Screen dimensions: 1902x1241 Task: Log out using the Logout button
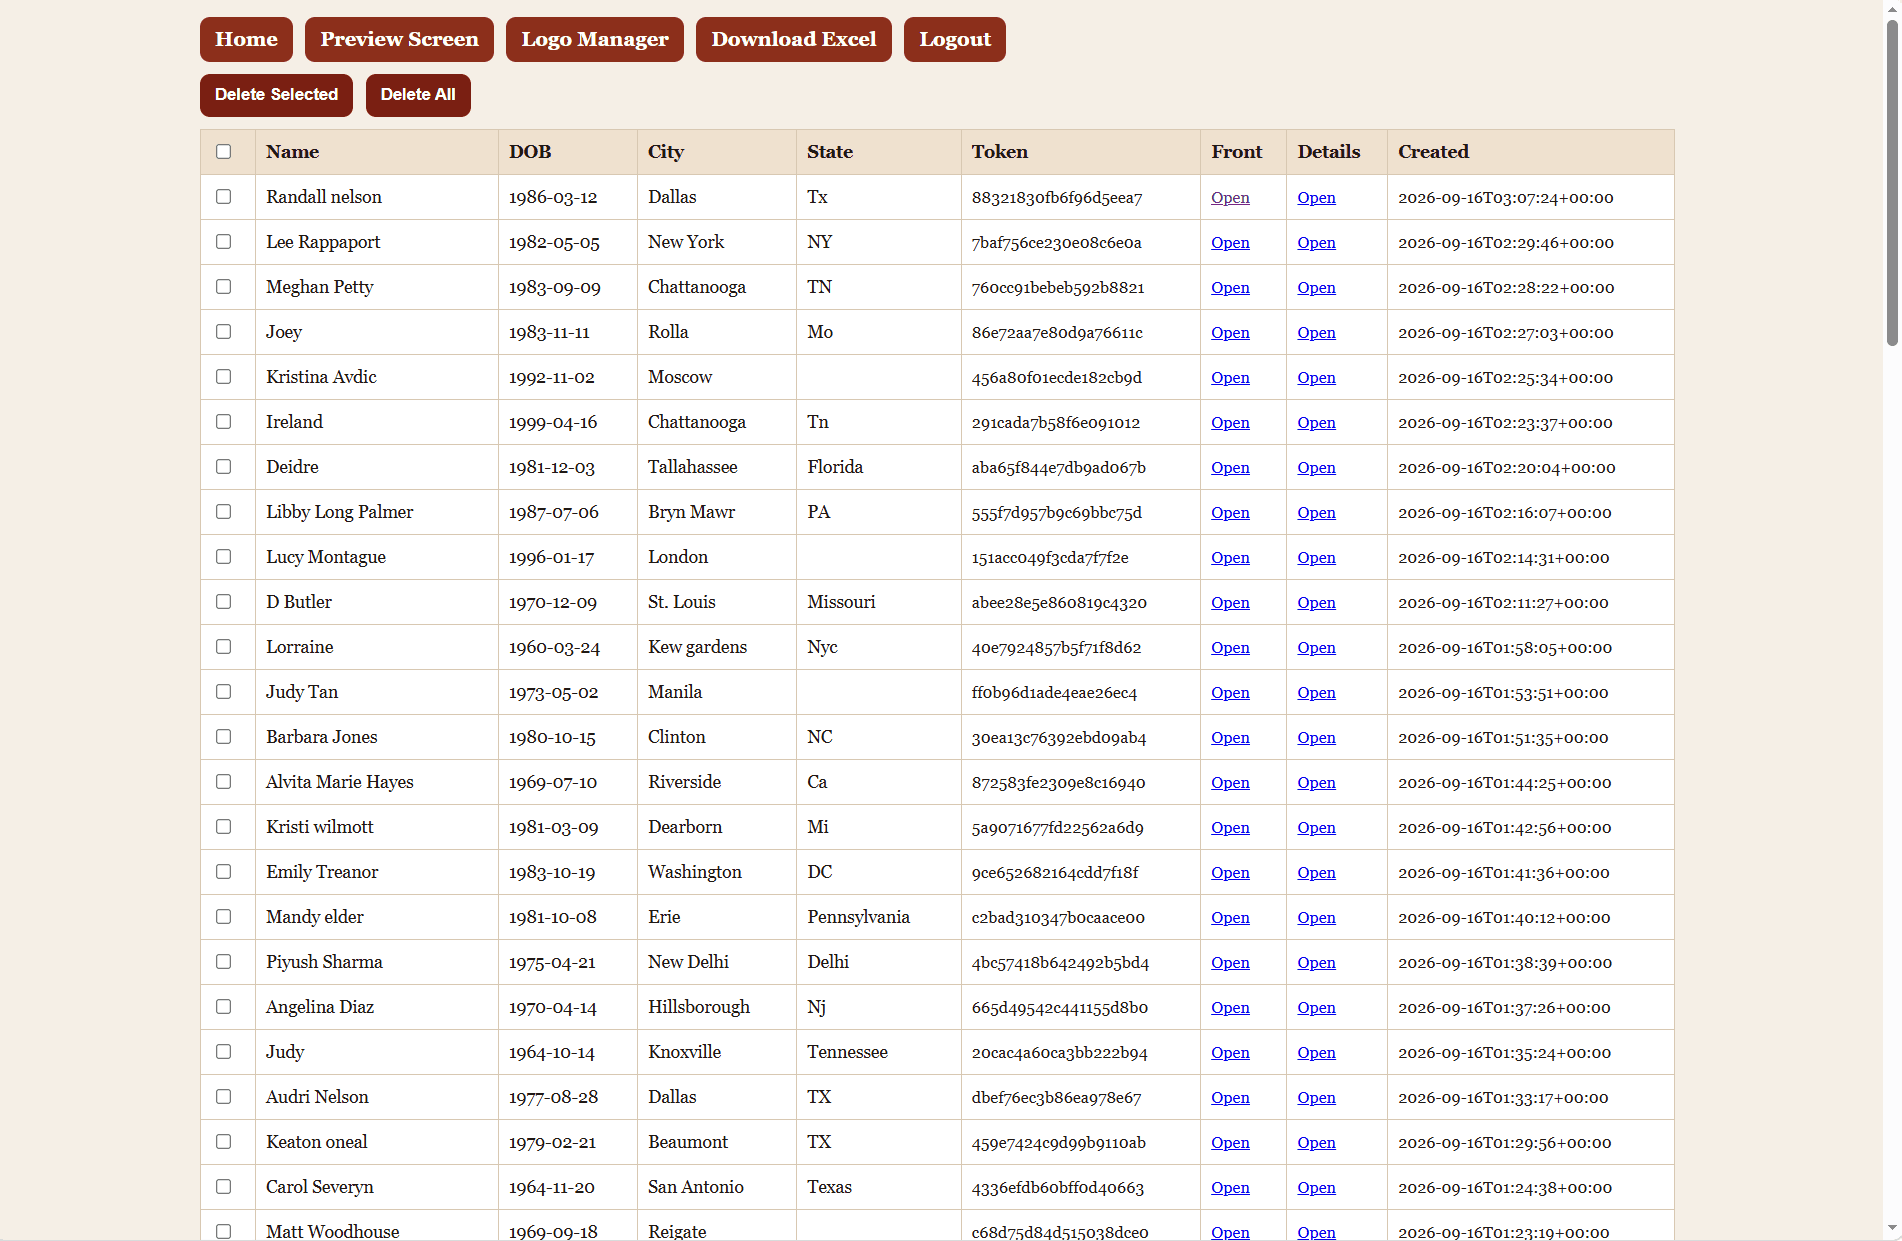[x=955, y=39]
